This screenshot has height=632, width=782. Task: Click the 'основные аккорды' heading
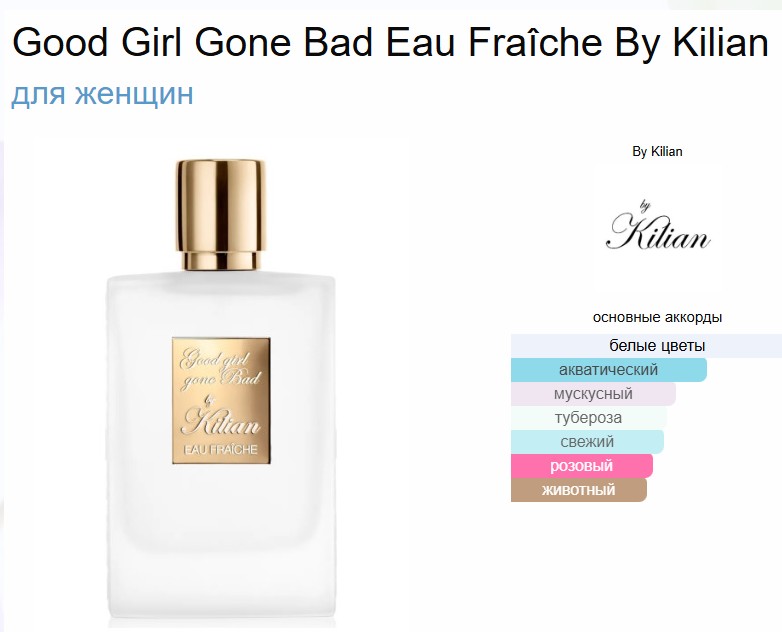[657, 317]
